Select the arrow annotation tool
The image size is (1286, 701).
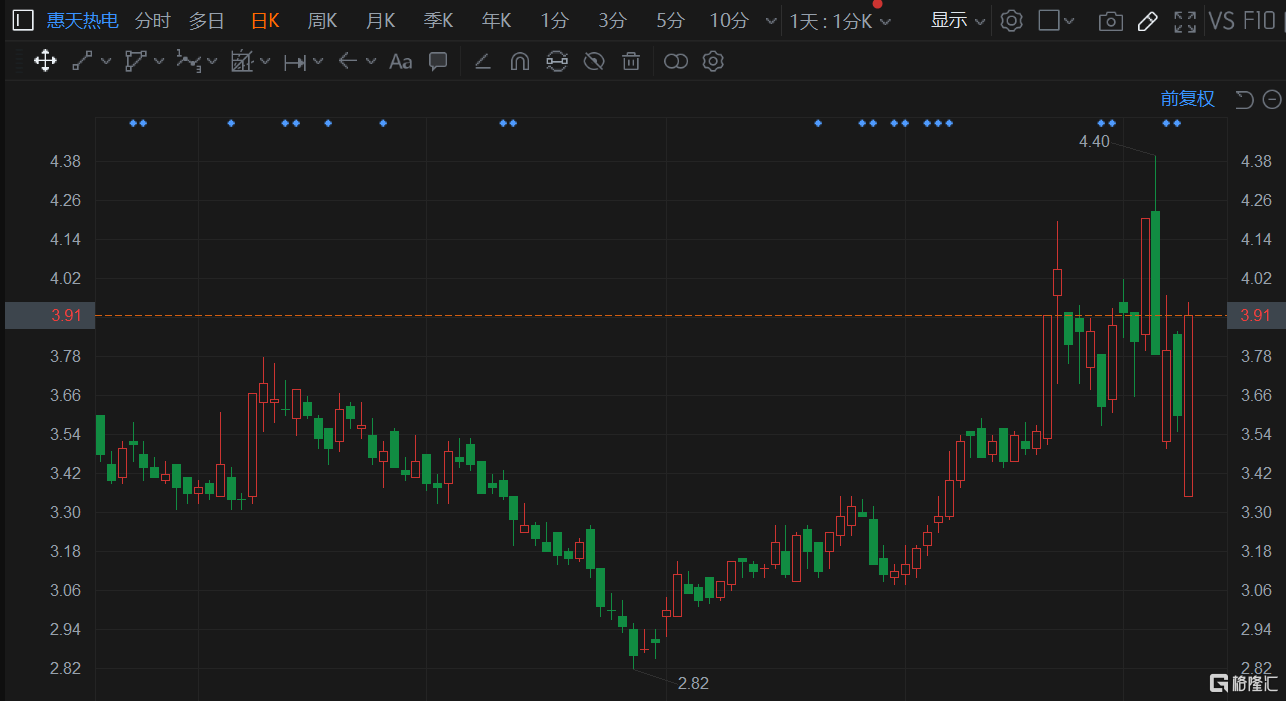click(348, 61)
